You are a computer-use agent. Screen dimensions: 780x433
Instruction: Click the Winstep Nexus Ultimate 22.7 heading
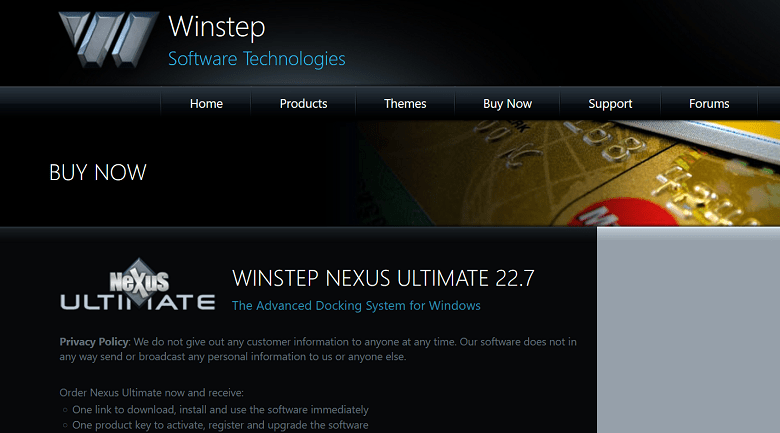(383, 278)
